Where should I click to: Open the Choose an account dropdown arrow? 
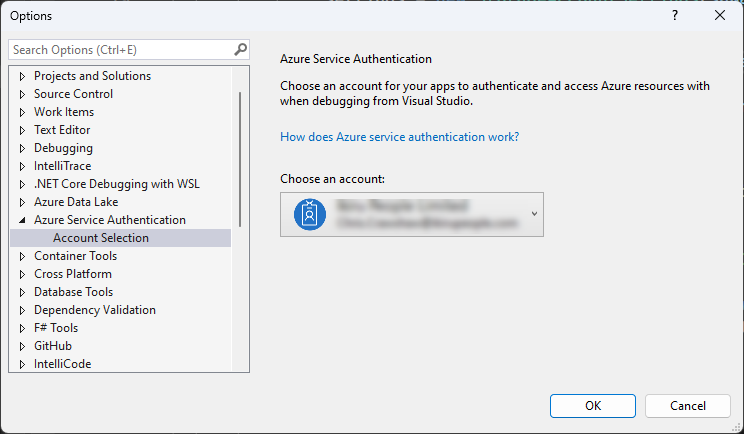534,214
